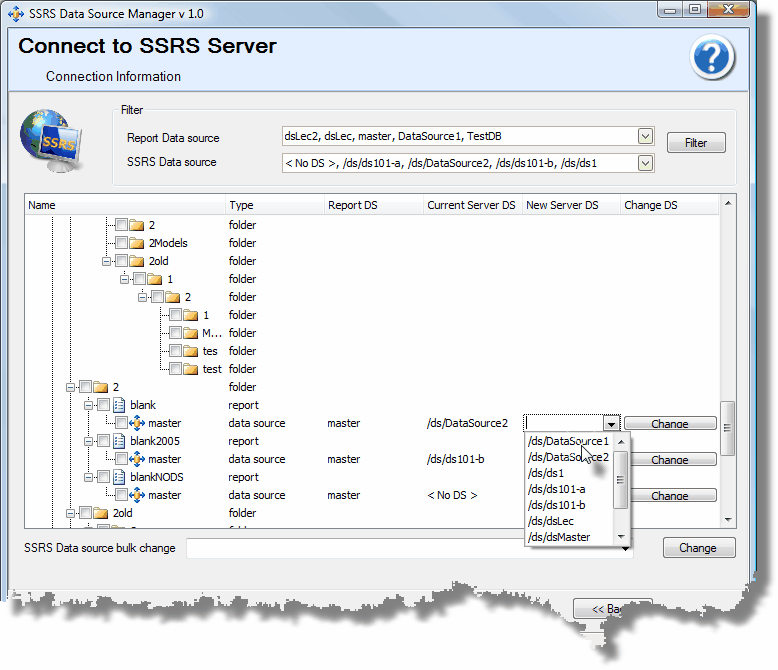The height and width of the screenshot is (670, 778).
Task: Tick the checkbox for the blank2005 report
Action: click(x=104, y=441)
